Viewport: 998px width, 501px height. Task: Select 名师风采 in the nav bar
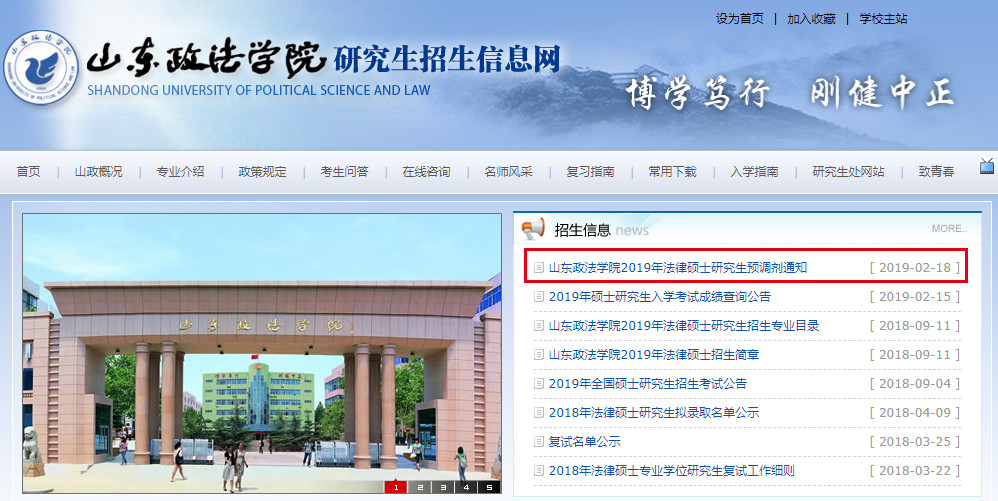coord(509,171)
